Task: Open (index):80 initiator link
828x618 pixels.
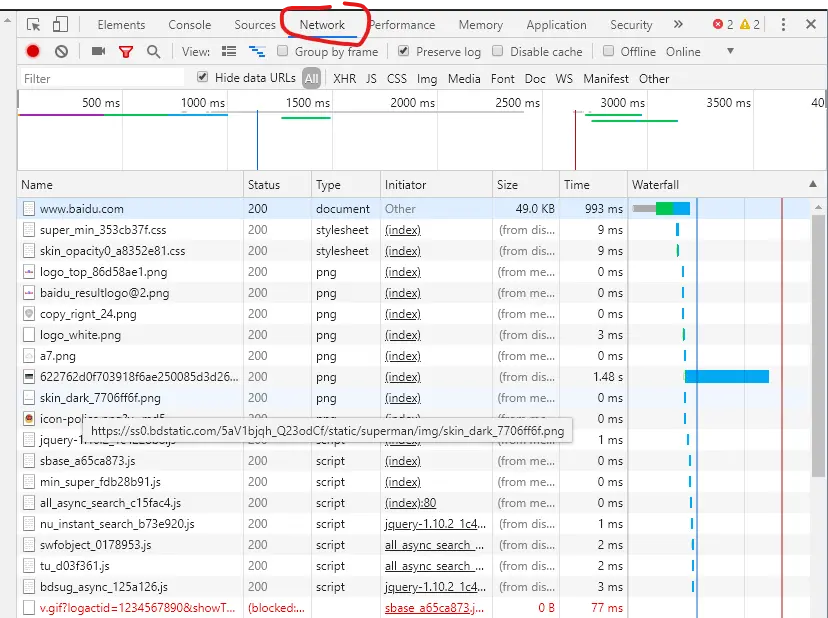Action: pos(410,503)
